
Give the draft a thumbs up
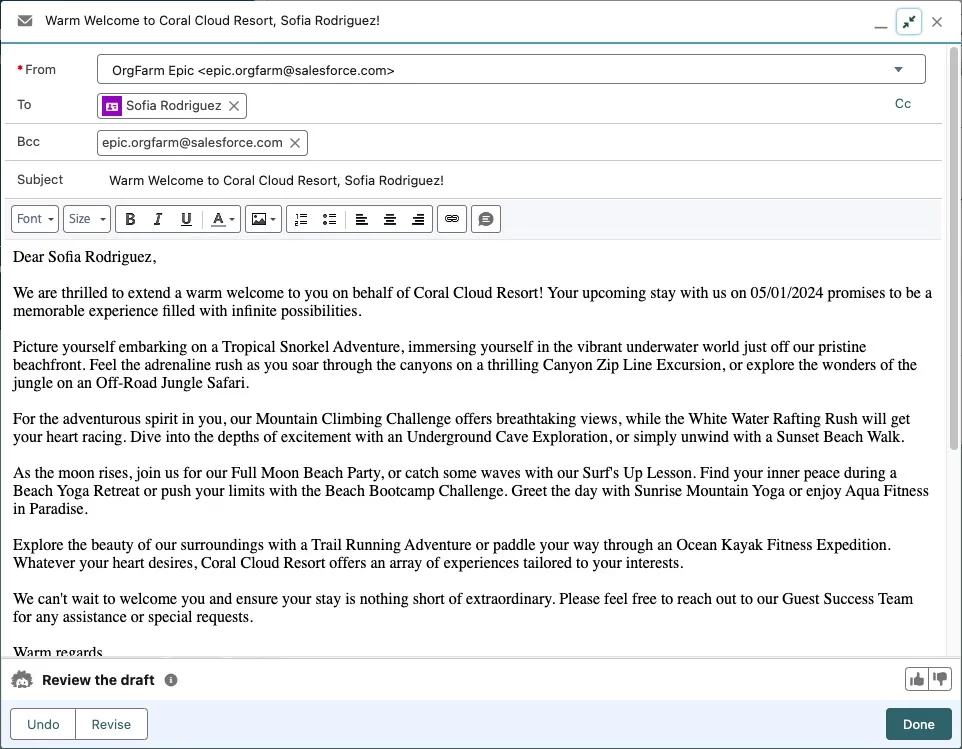pyautogui.click(x=916, y=680)
